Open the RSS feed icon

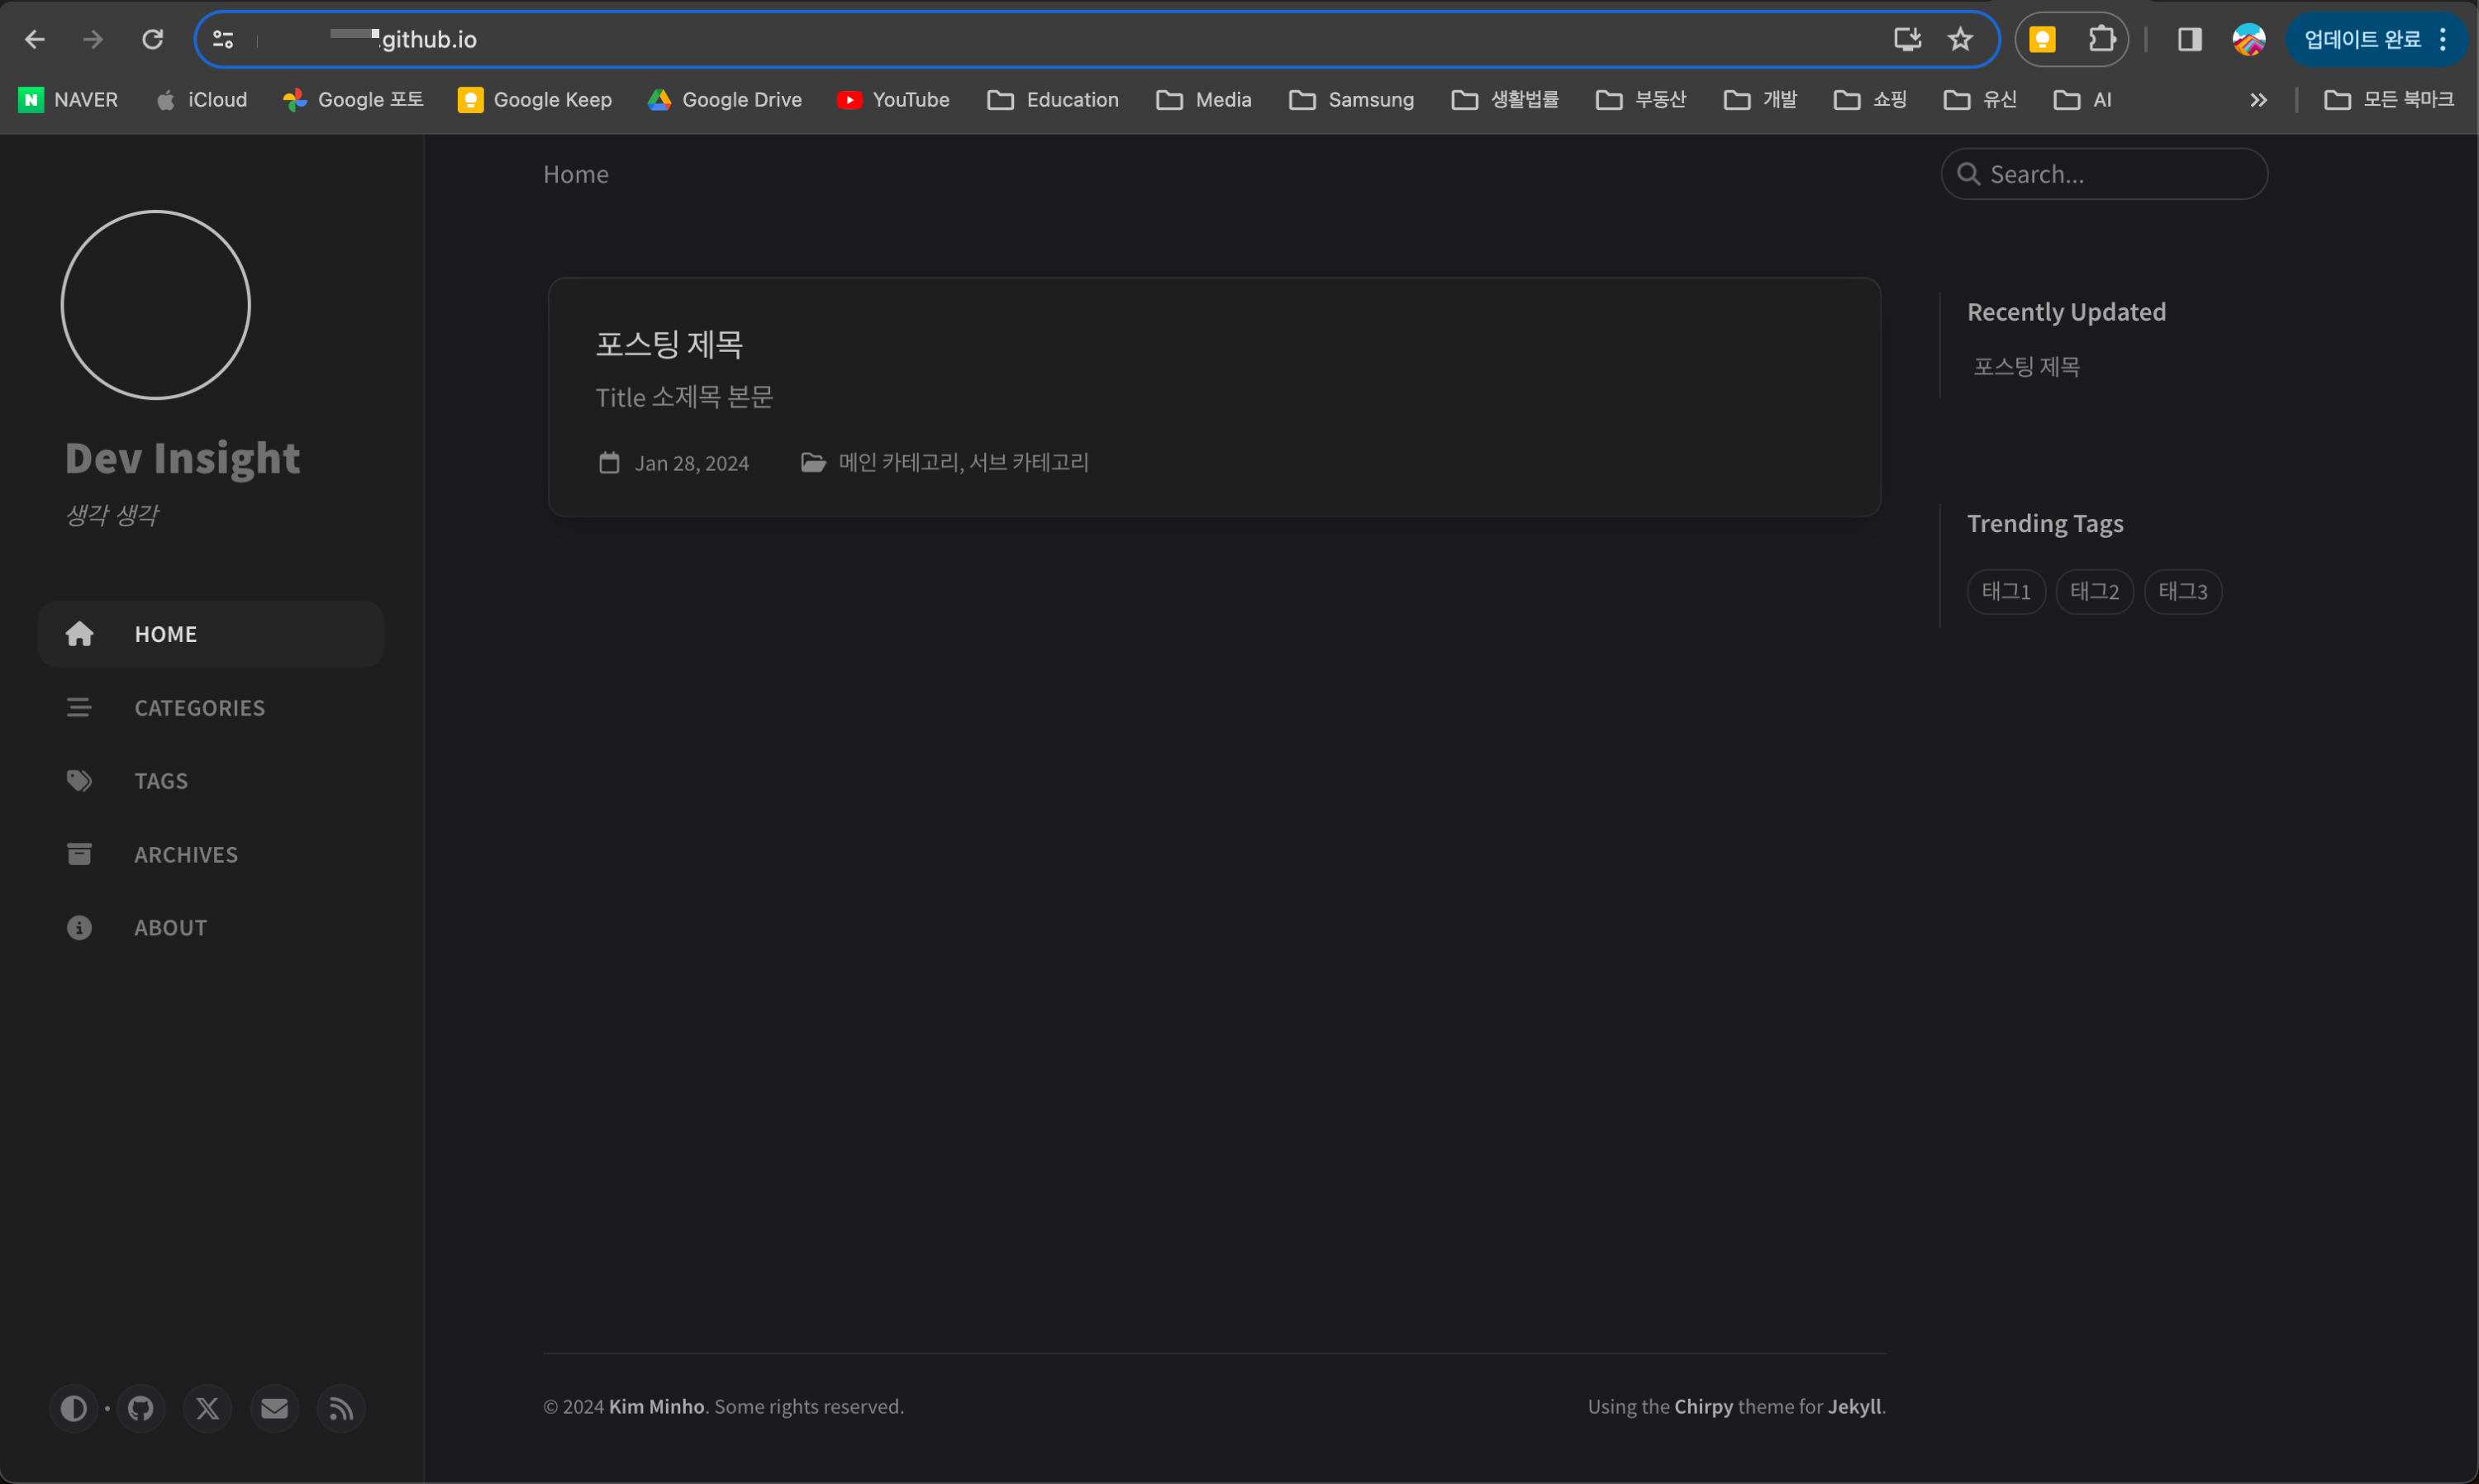coord(341,1409)
